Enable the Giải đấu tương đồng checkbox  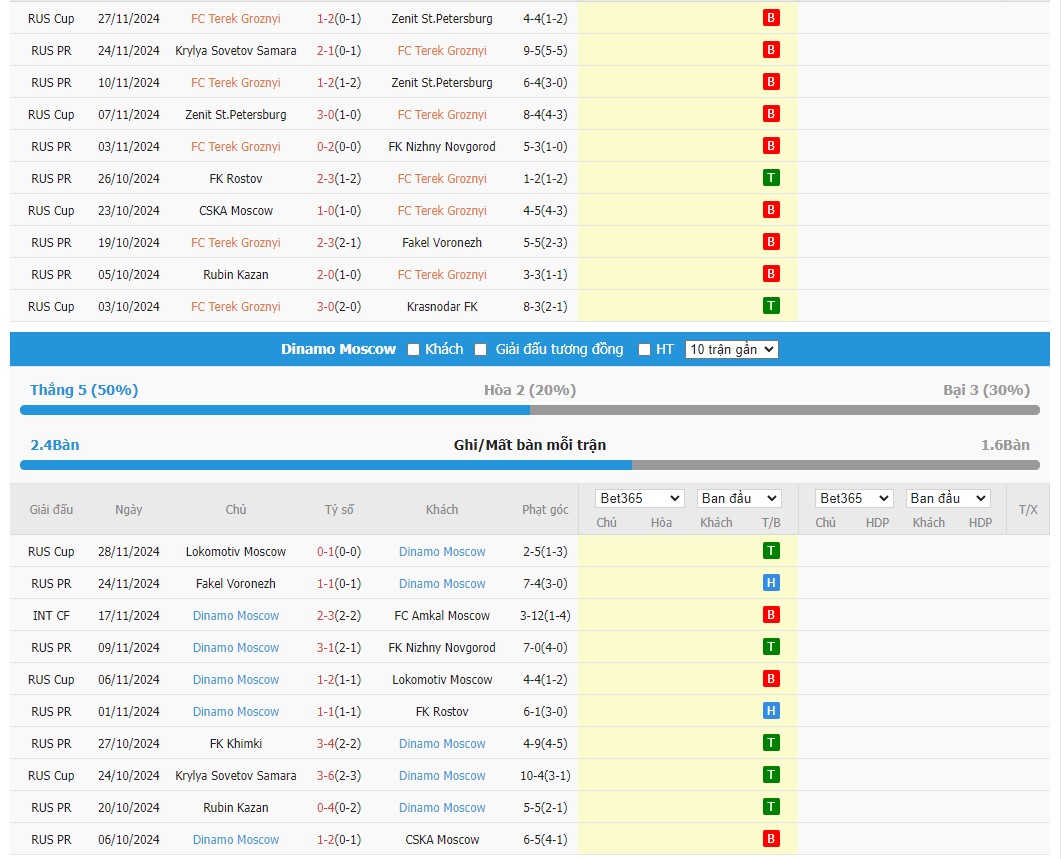click(x=480, y=349)
